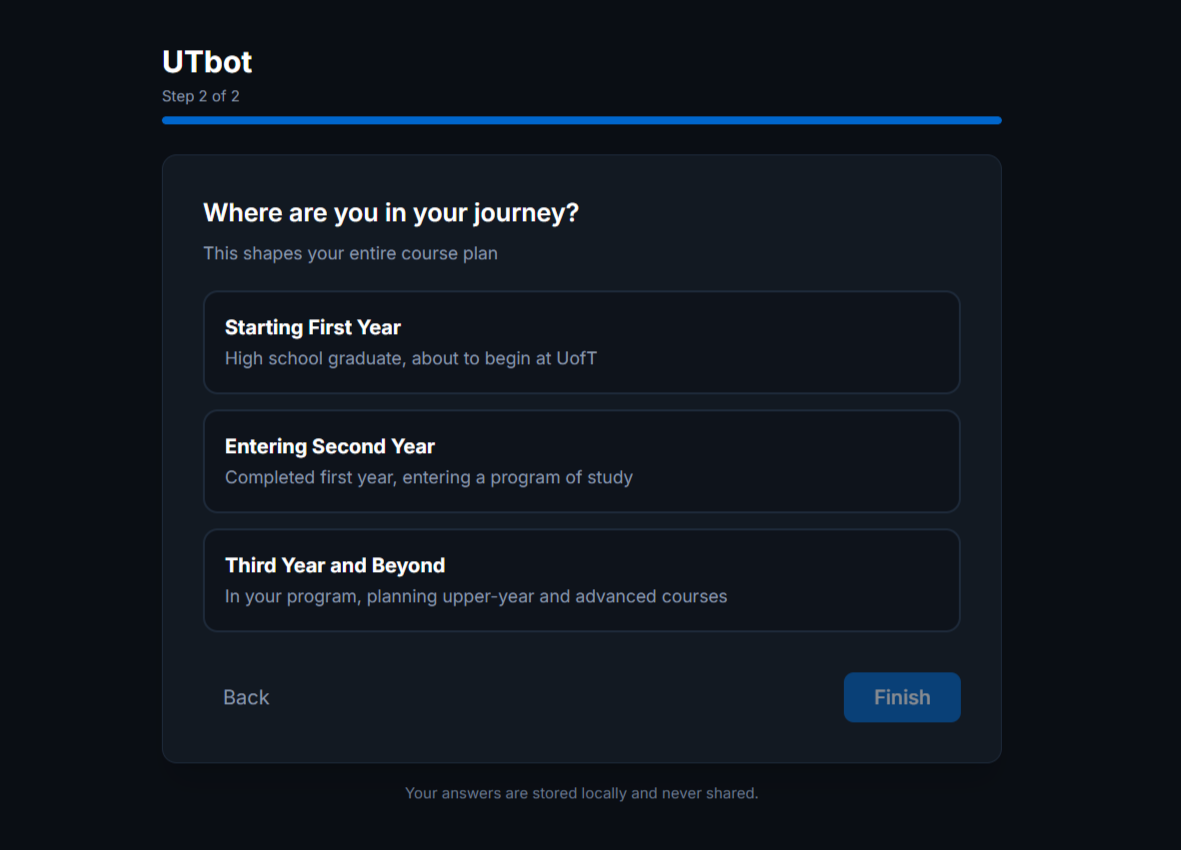
Task: Click the Finish button
Action: pyautogui.click(x=902, y=697)
